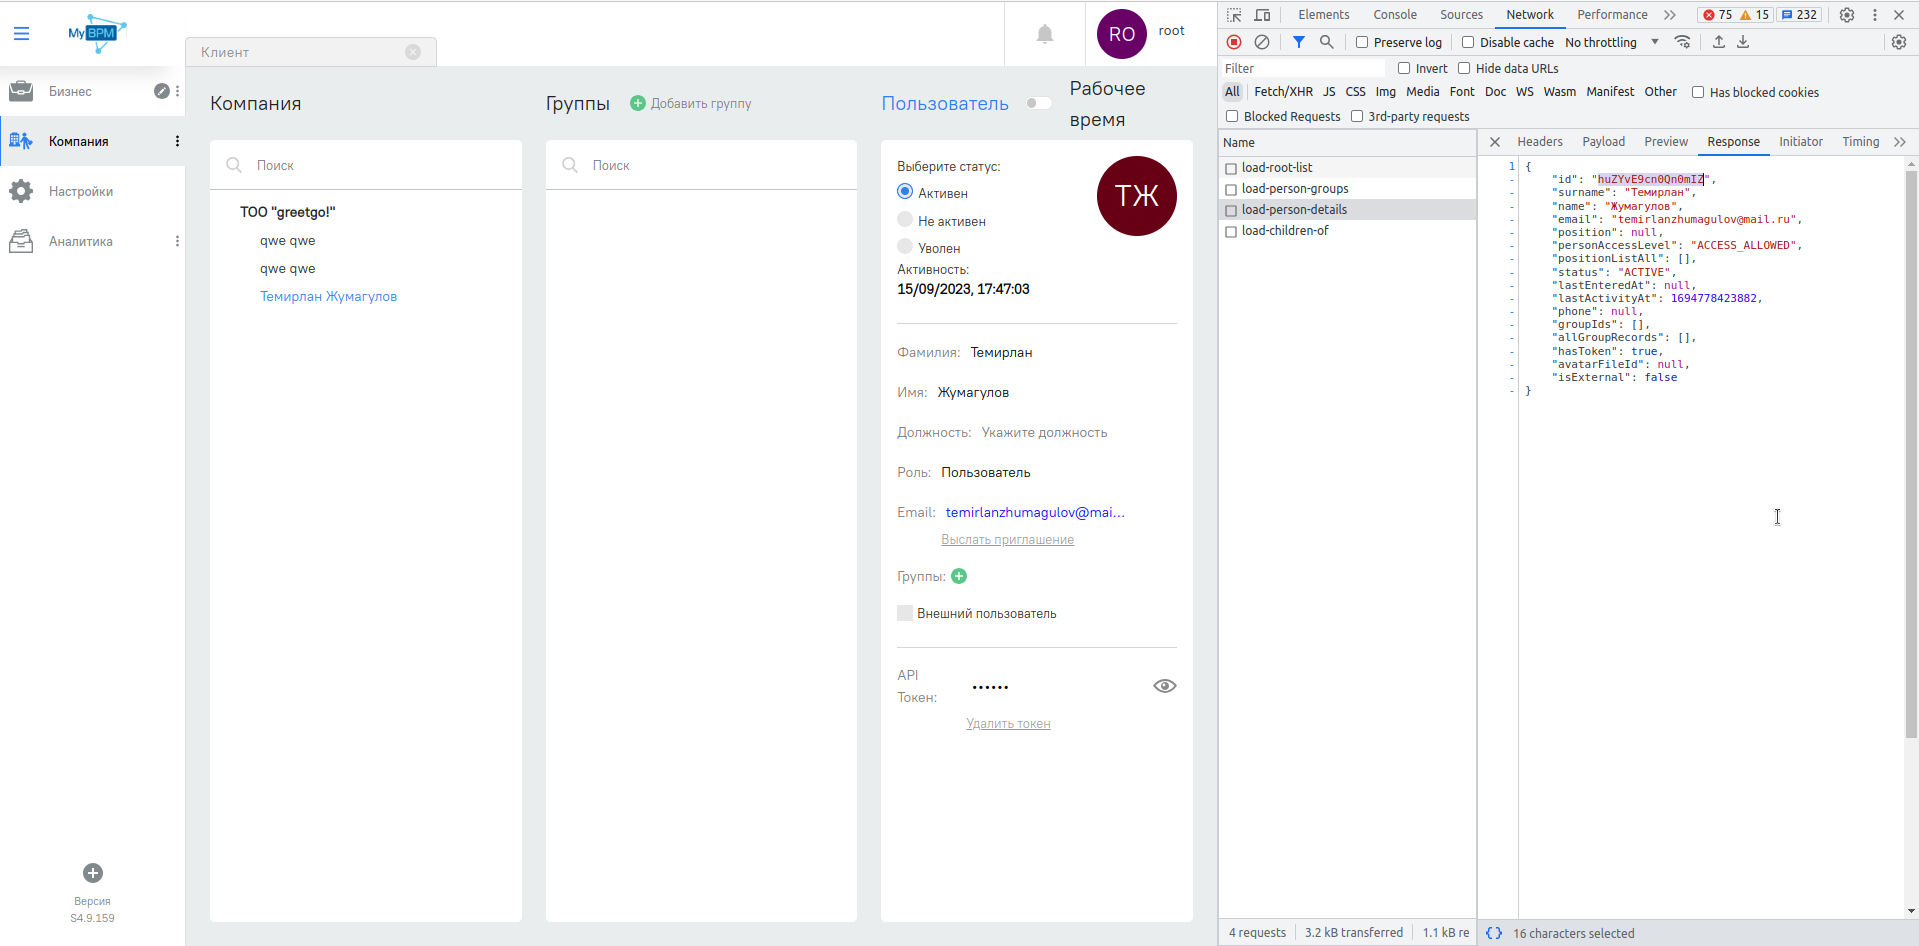This screenshot has height=946, width=1919.
Task: Expand more DevTools tabs chevron
Action: pyautogui.click(x=1669, y=15)
